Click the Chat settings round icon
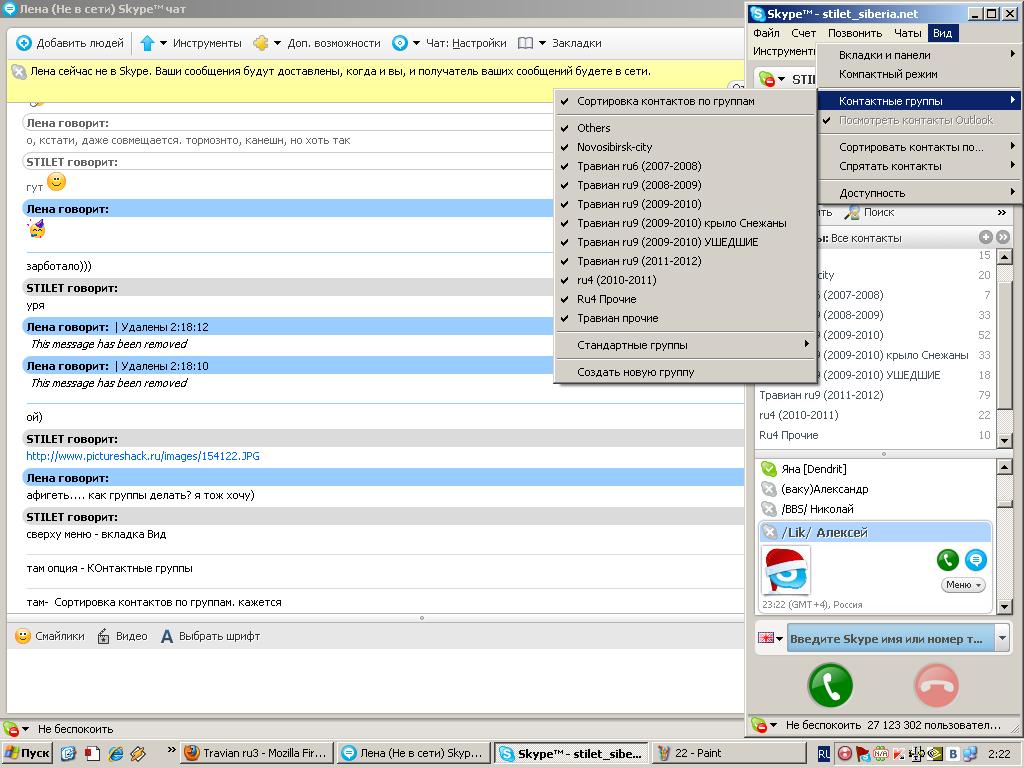The height and width of the screenshot is (768, 1024). pos(400,43)
